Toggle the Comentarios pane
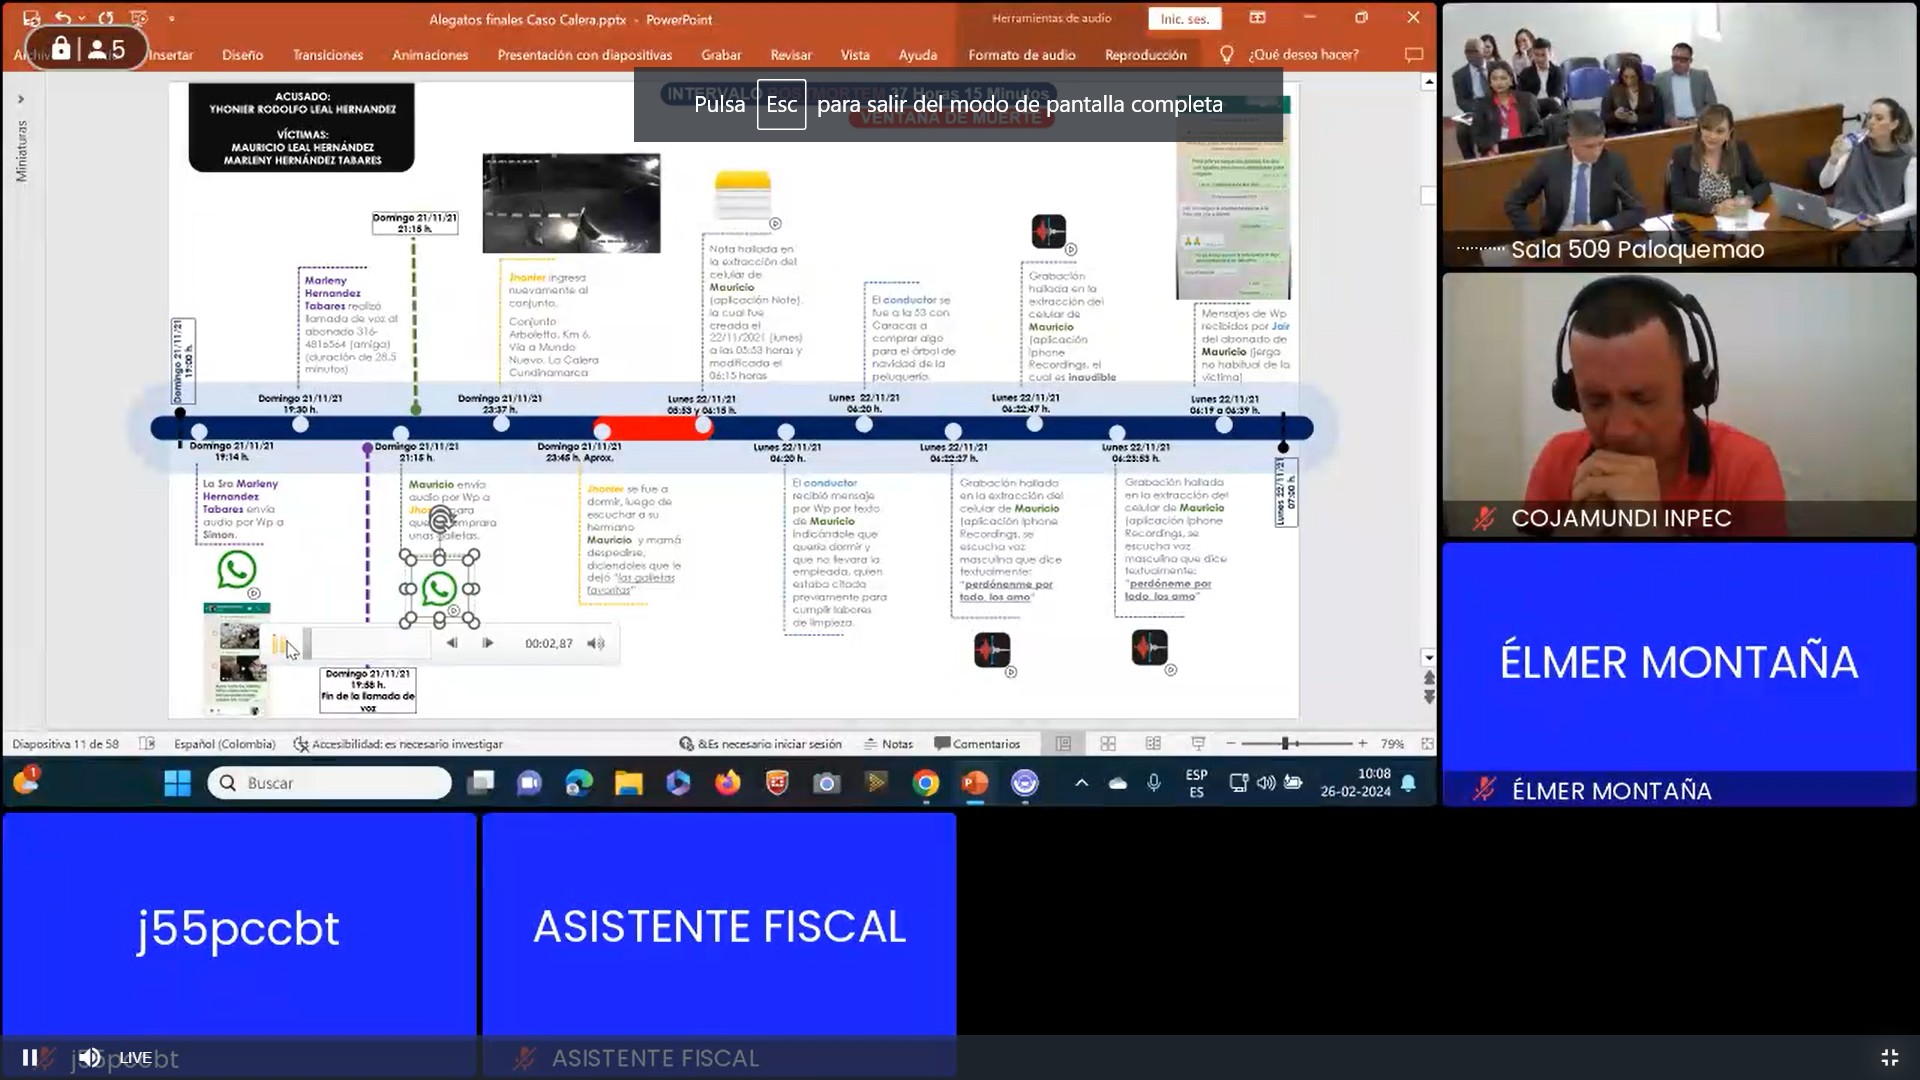Screen dimensions: 1920x1080 [x=977, y=744]
